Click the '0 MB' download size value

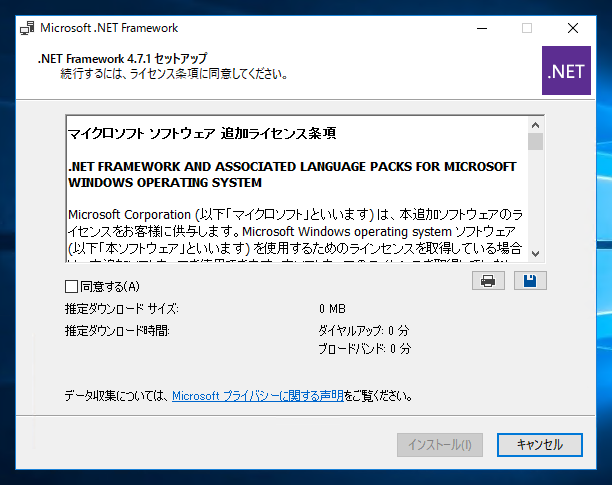(332, 309)
